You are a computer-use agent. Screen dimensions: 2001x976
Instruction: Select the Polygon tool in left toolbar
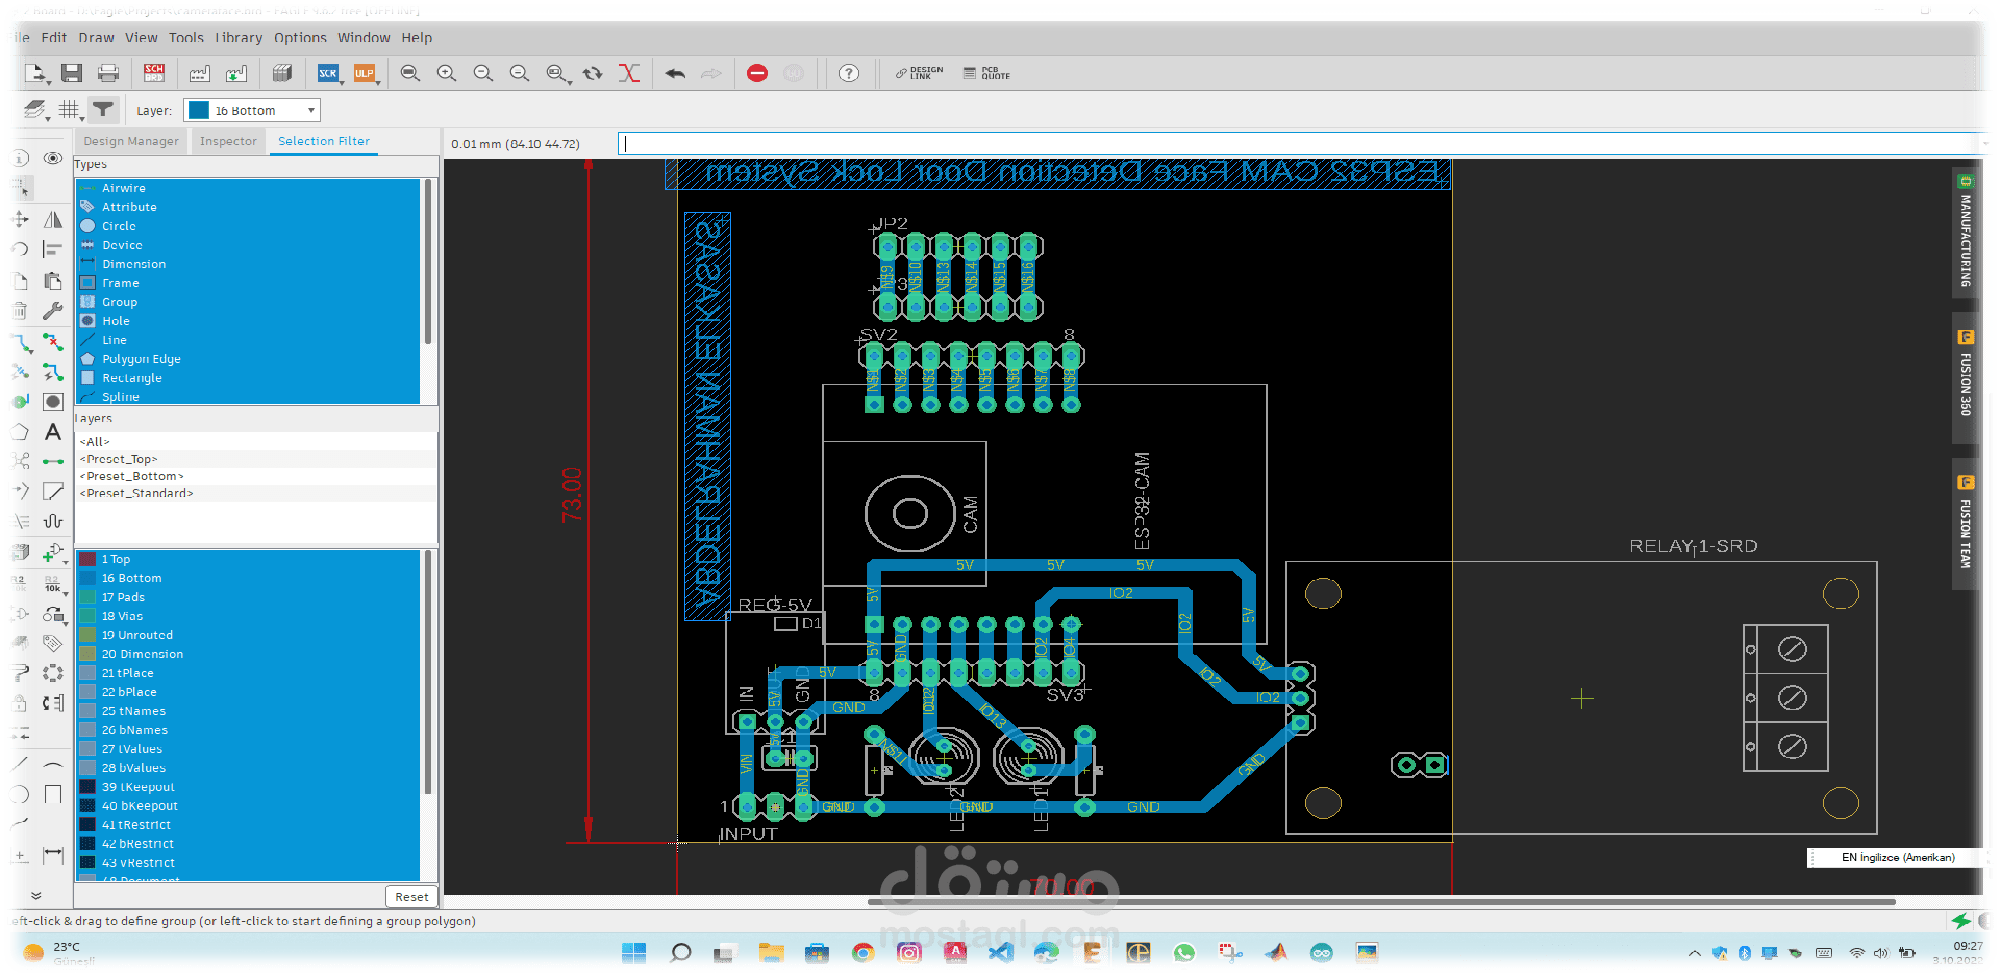(x=19, y=432)
